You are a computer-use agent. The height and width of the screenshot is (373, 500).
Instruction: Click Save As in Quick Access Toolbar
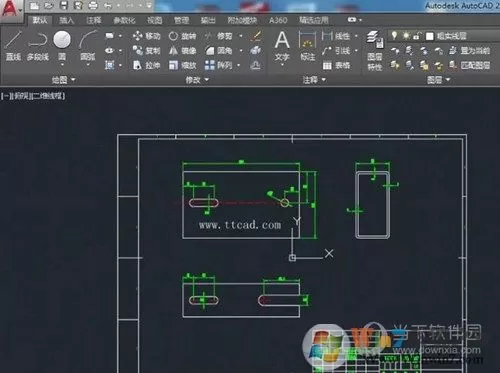pyautogui.click(x=78, y=5)
